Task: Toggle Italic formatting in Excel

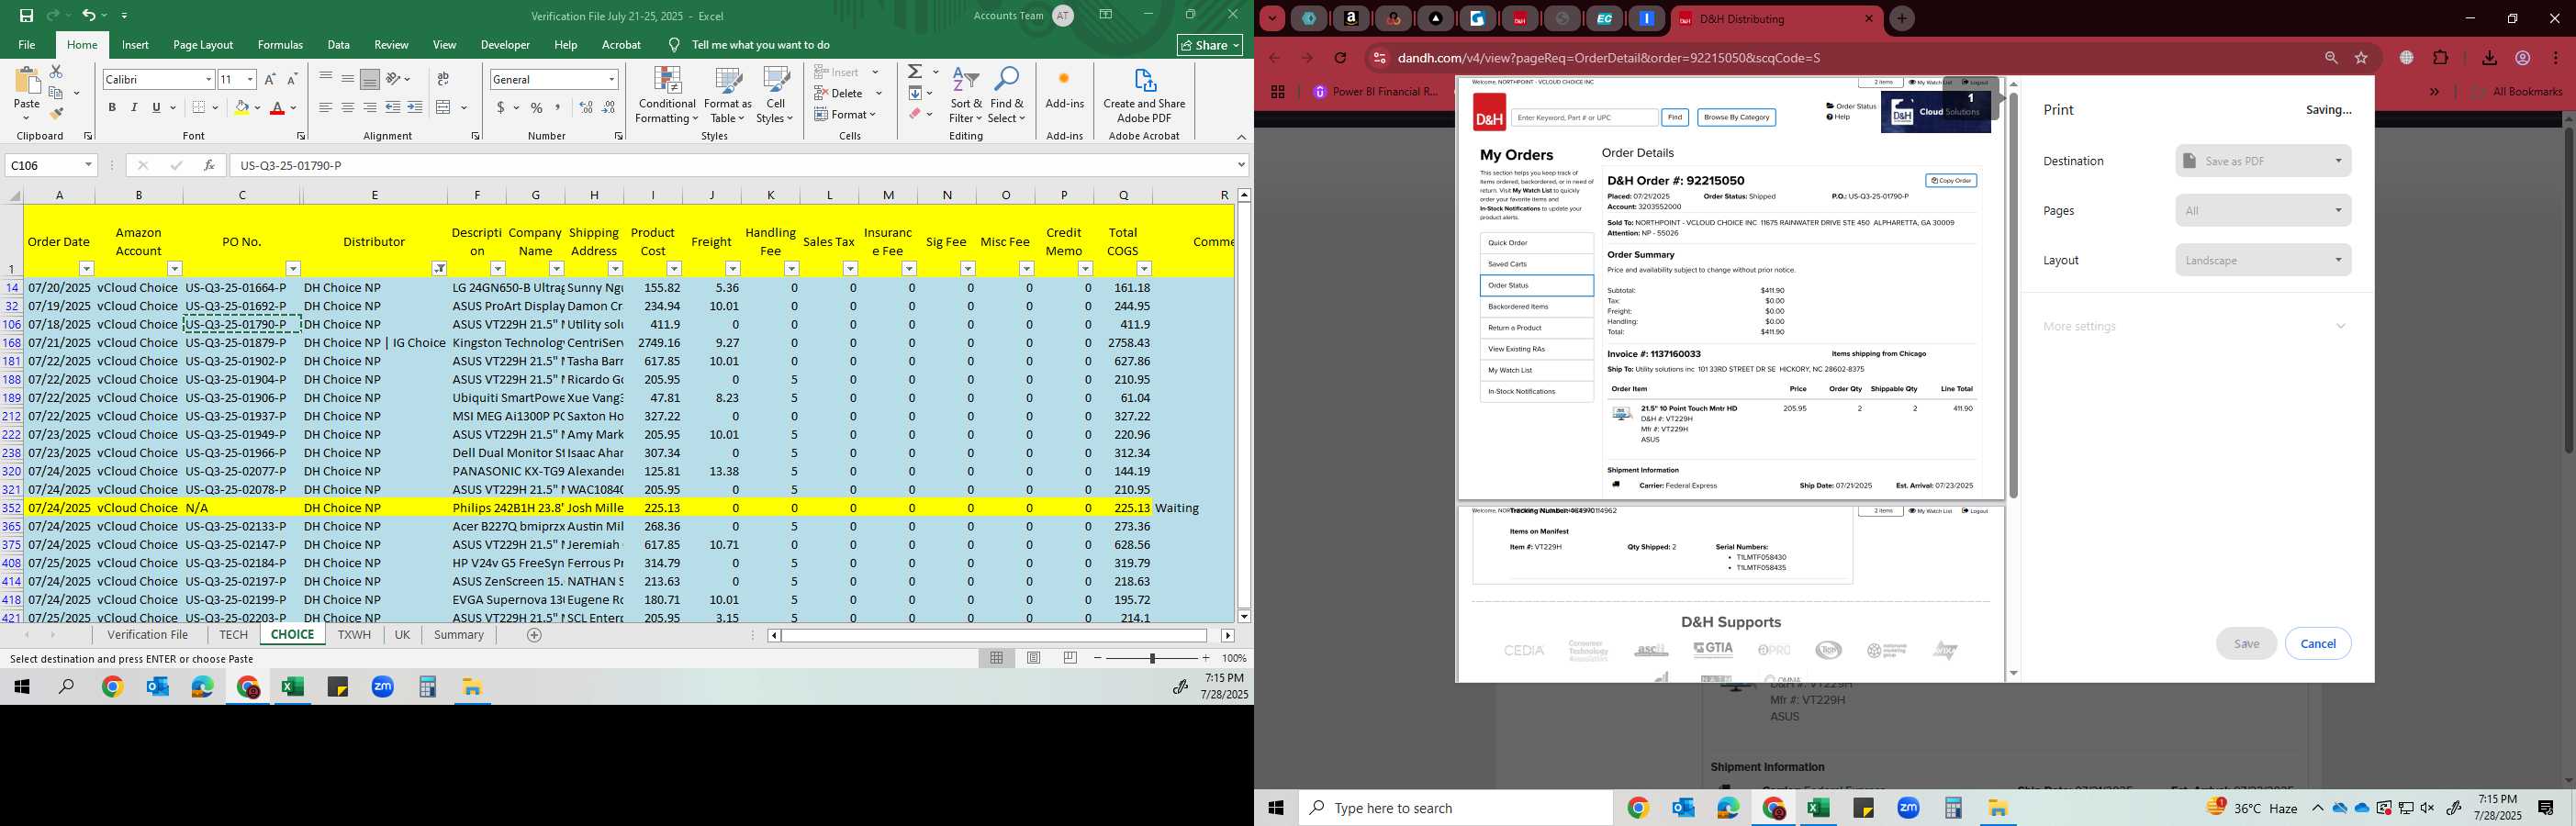Action: click(x=134, y=107)
